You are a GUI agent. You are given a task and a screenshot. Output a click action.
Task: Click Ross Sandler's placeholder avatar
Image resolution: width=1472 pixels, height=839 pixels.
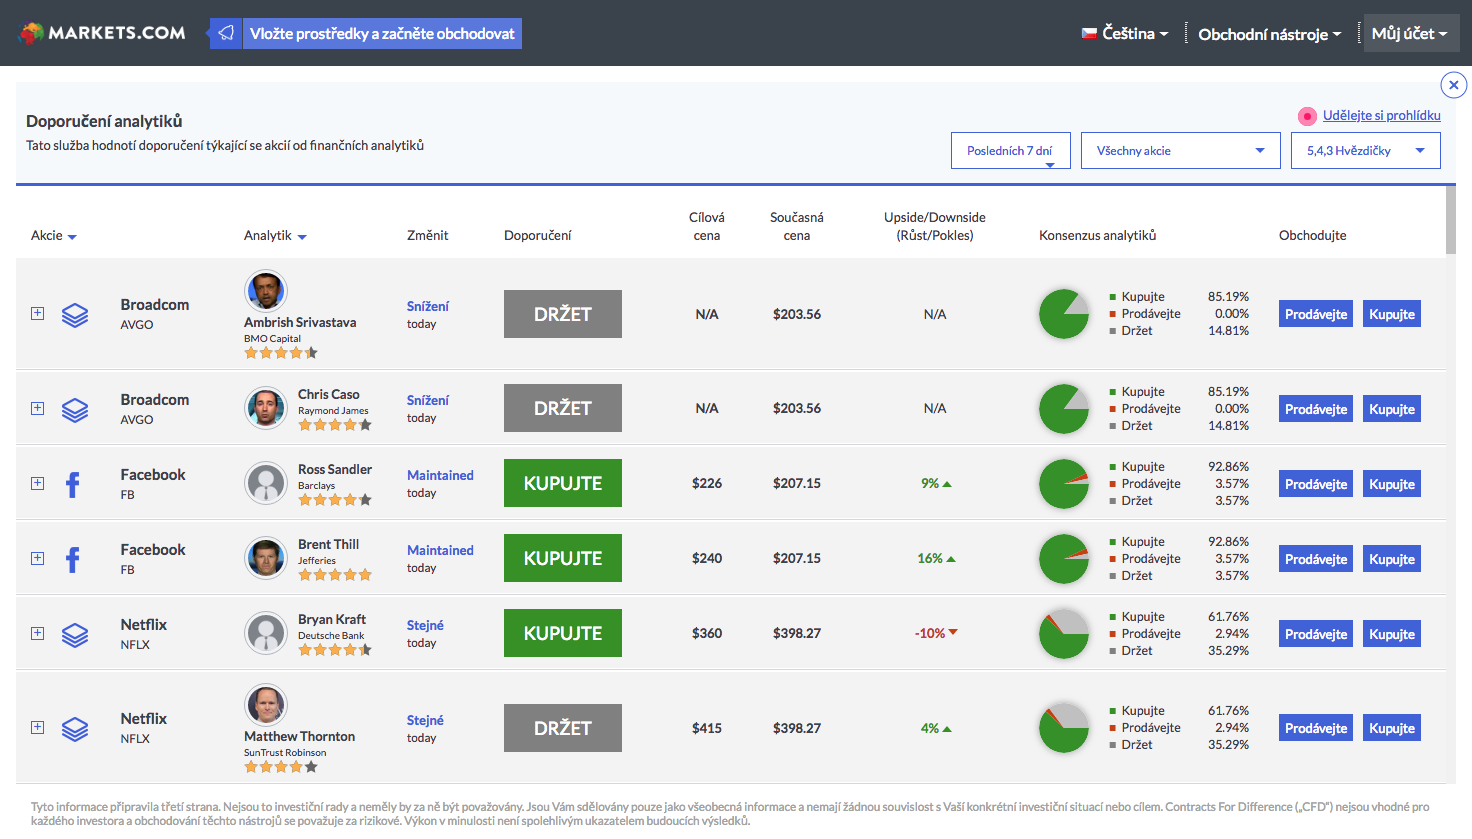click(x=266, y=483)
